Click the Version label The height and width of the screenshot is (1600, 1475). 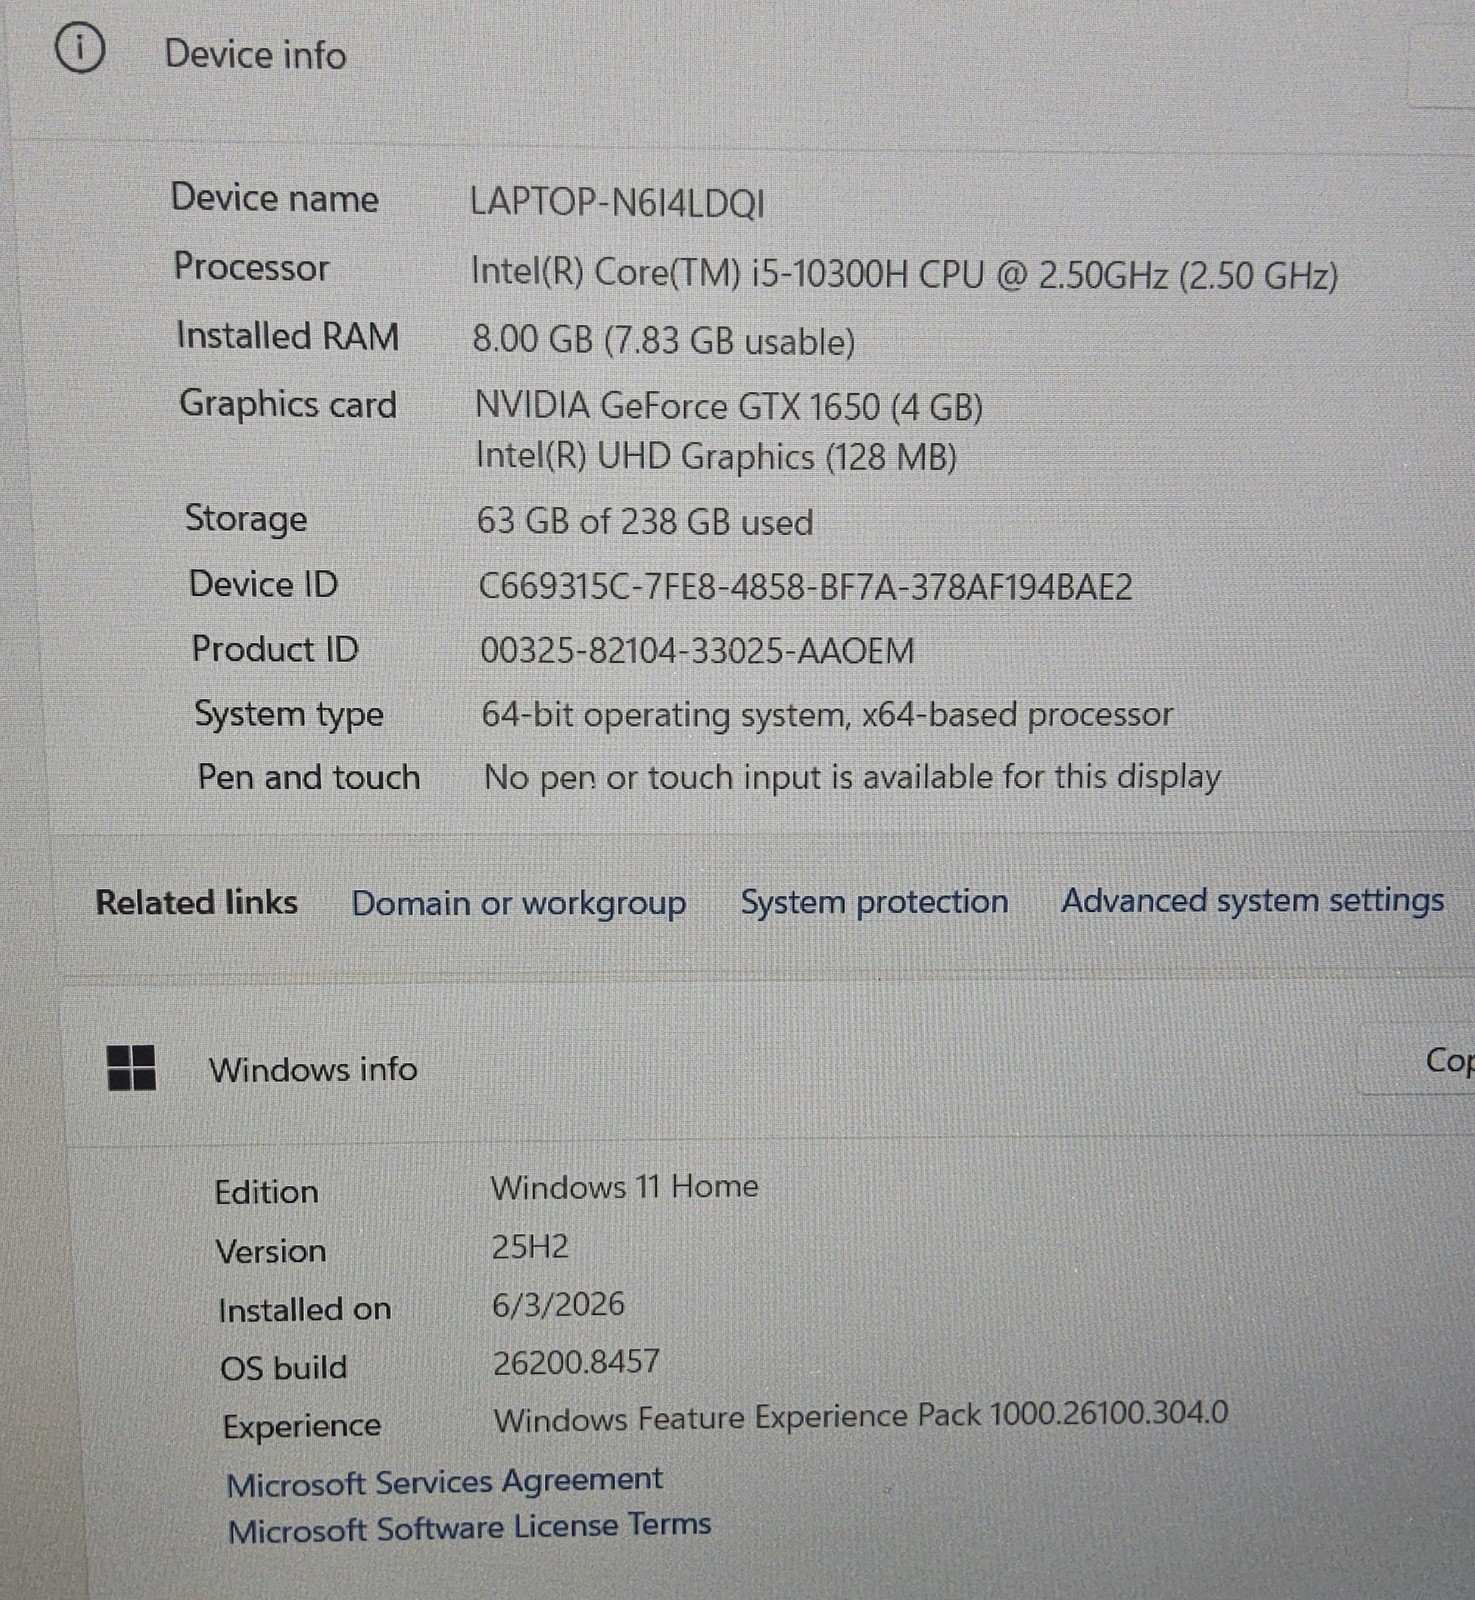(271, 1251)
